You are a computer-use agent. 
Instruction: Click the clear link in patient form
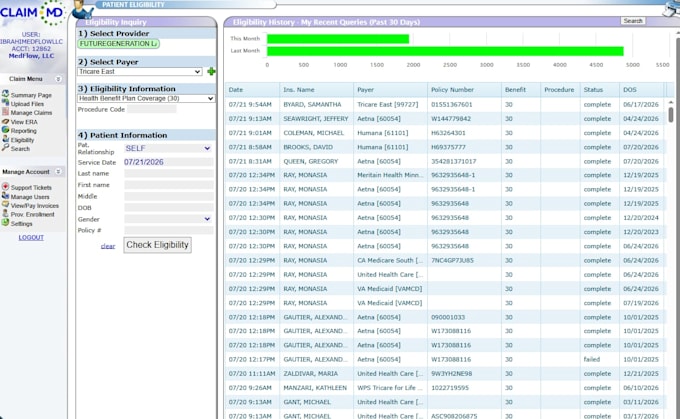pyautogui.click(x=108, y=246)
